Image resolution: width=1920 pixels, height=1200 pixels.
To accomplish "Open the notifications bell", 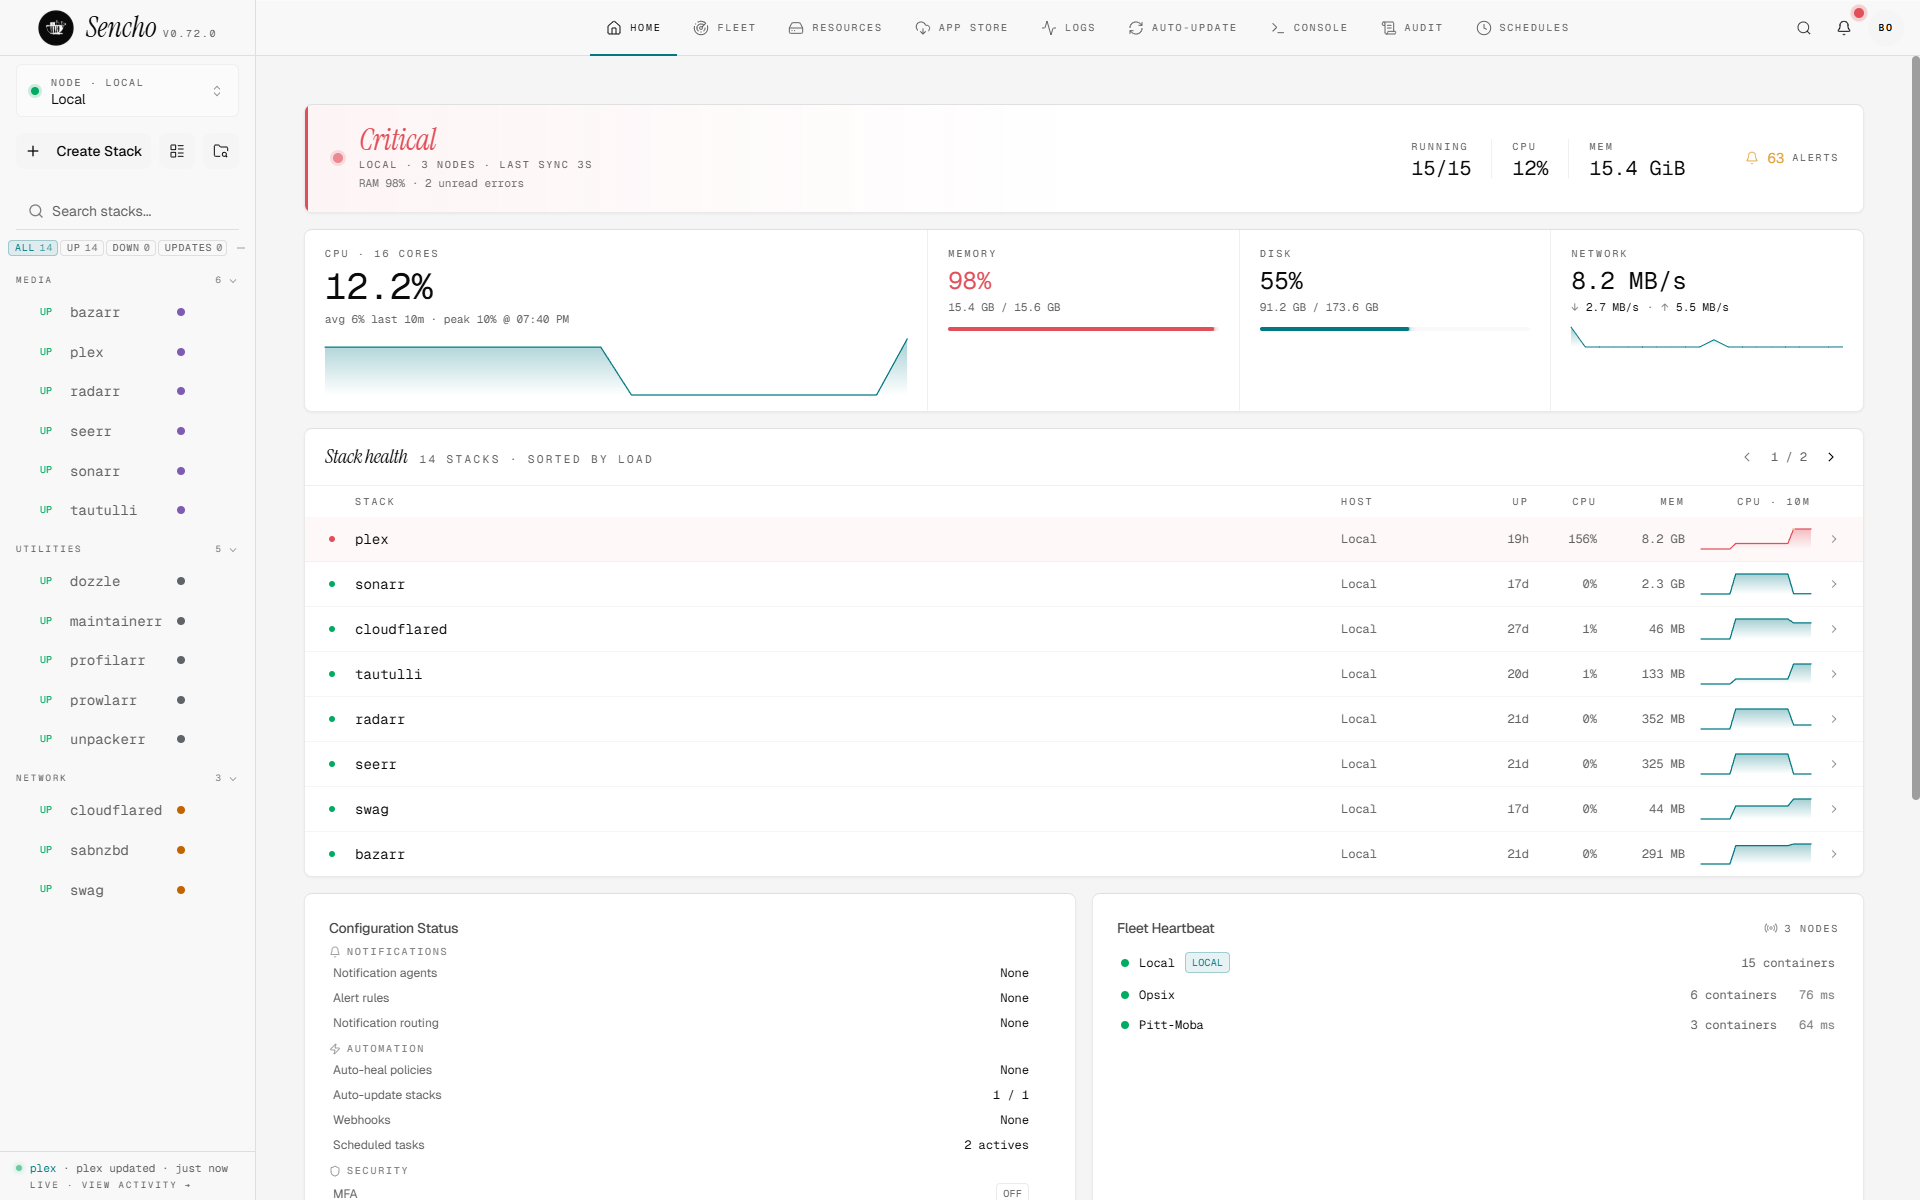I will (1844, 28).
